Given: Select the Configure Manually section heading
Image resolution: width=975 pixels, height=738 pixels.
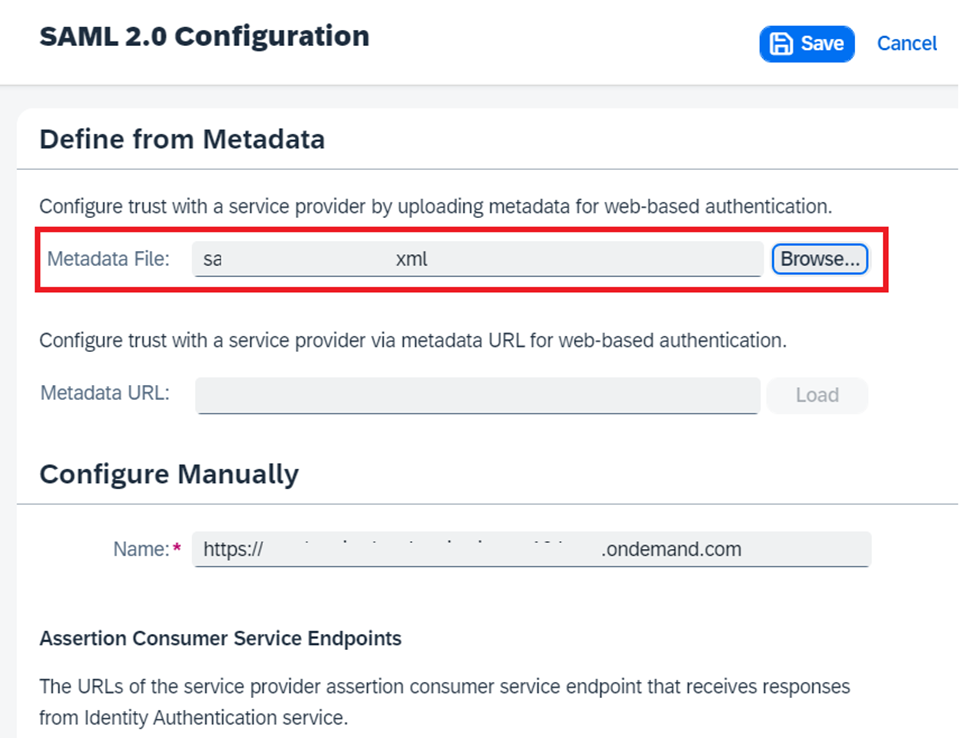Looking at the screenshot, I should [x=169, y=474].
